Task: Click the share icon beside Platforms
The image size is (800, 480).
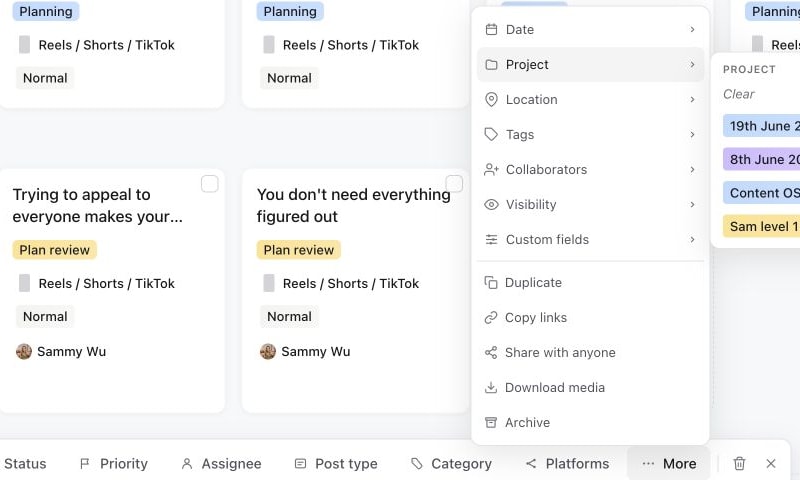Action: point(531,463)
